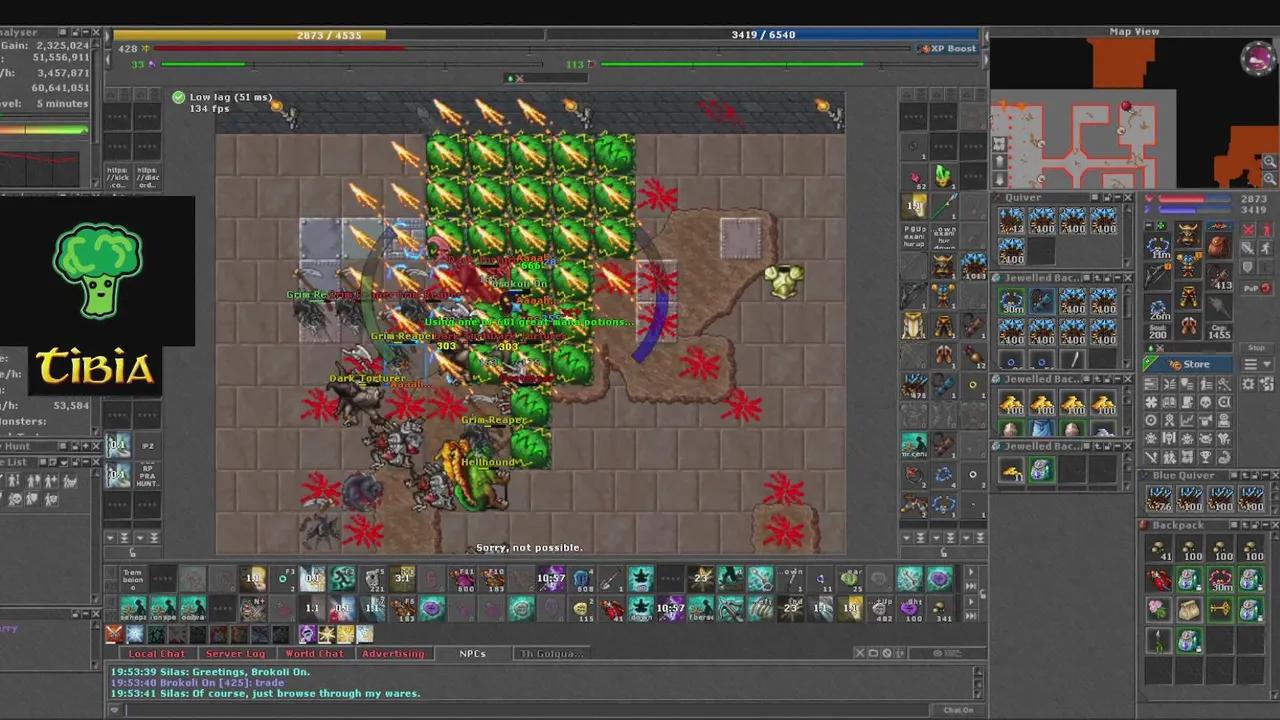Open the gear settings icon

pyautogui.click(x=1248, y=385)
